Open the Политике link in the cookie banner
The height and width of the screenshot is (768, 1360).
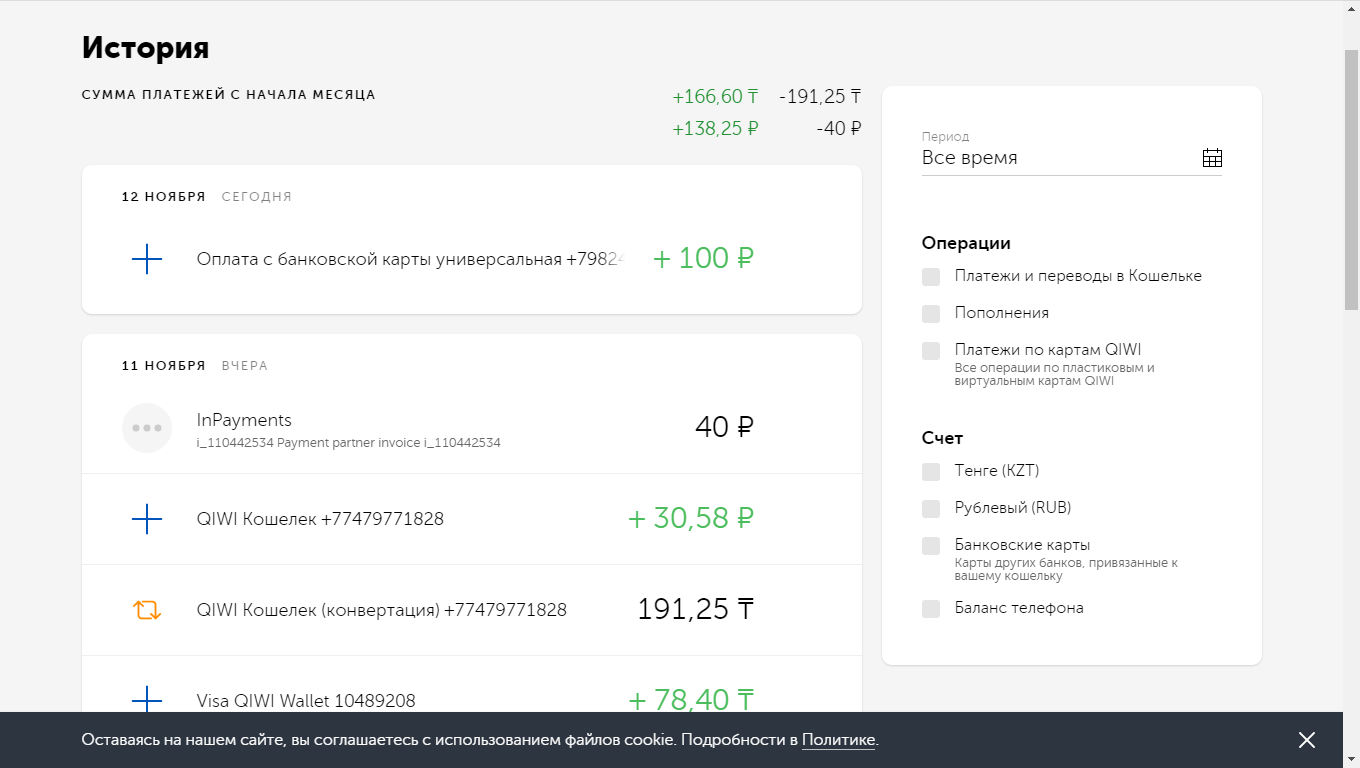point(839,741)
